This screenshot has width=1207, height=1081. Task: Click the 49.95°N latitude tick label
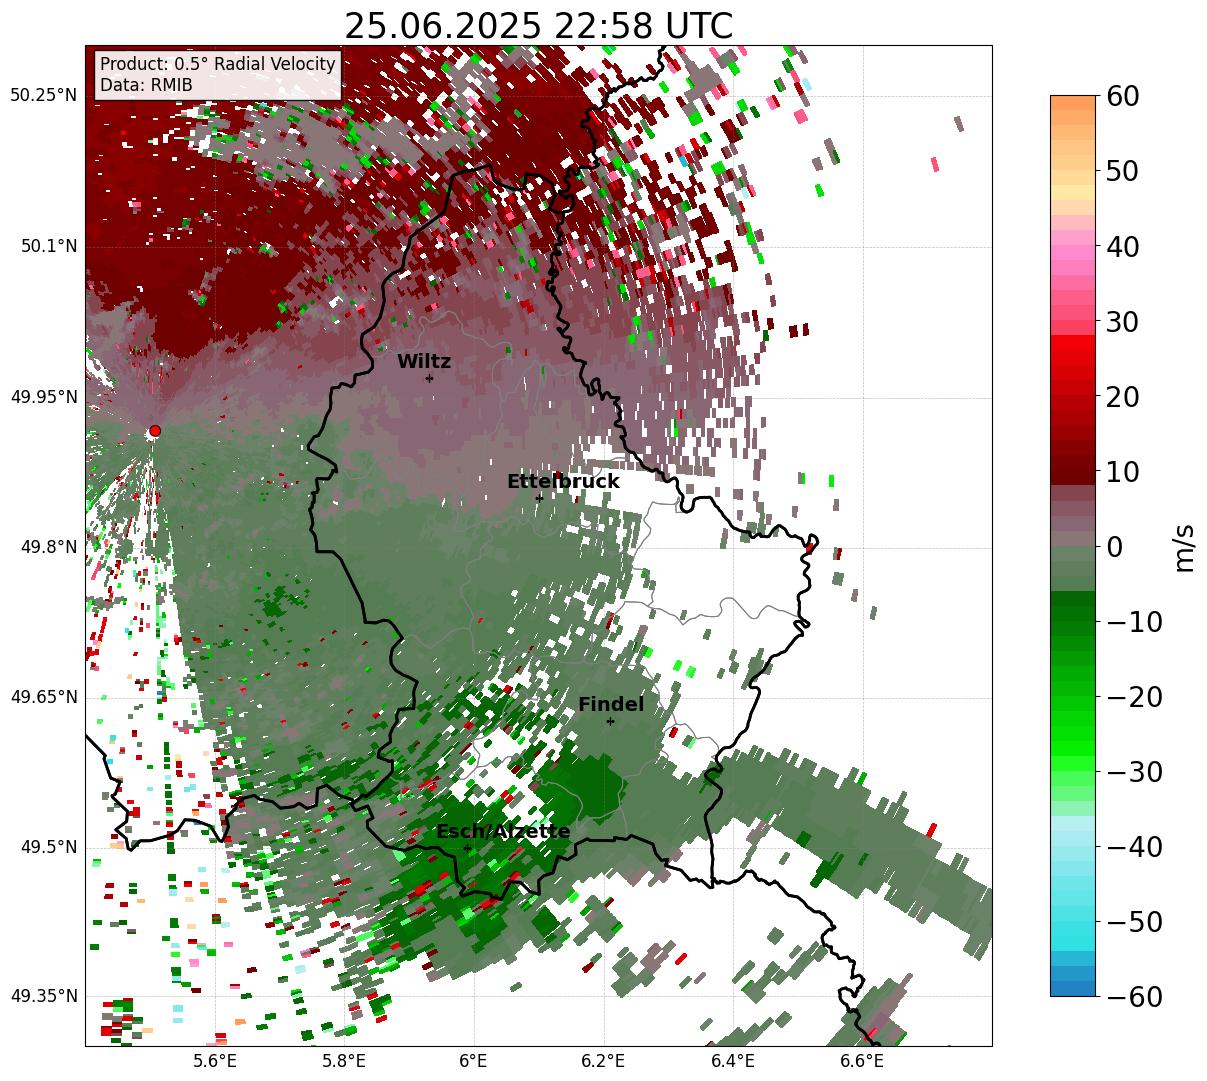click(x=44, y=397)
